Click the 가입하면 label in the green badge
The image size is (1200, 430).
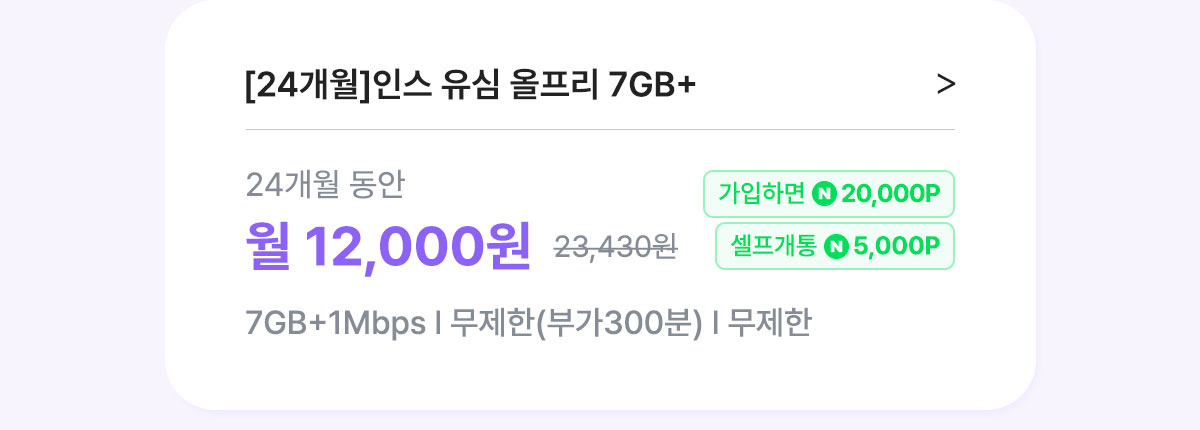click(x=762, y=194)
